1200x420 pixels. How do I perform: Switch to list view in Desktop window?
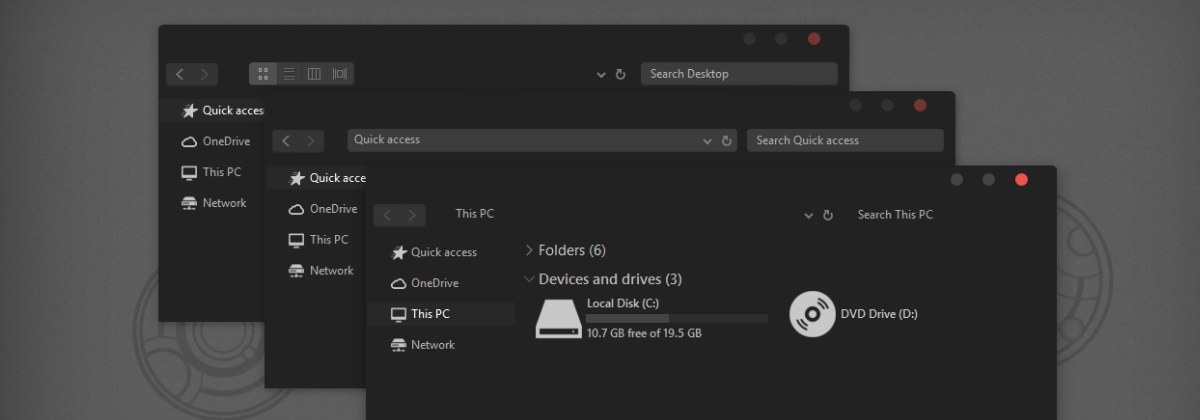289,74
